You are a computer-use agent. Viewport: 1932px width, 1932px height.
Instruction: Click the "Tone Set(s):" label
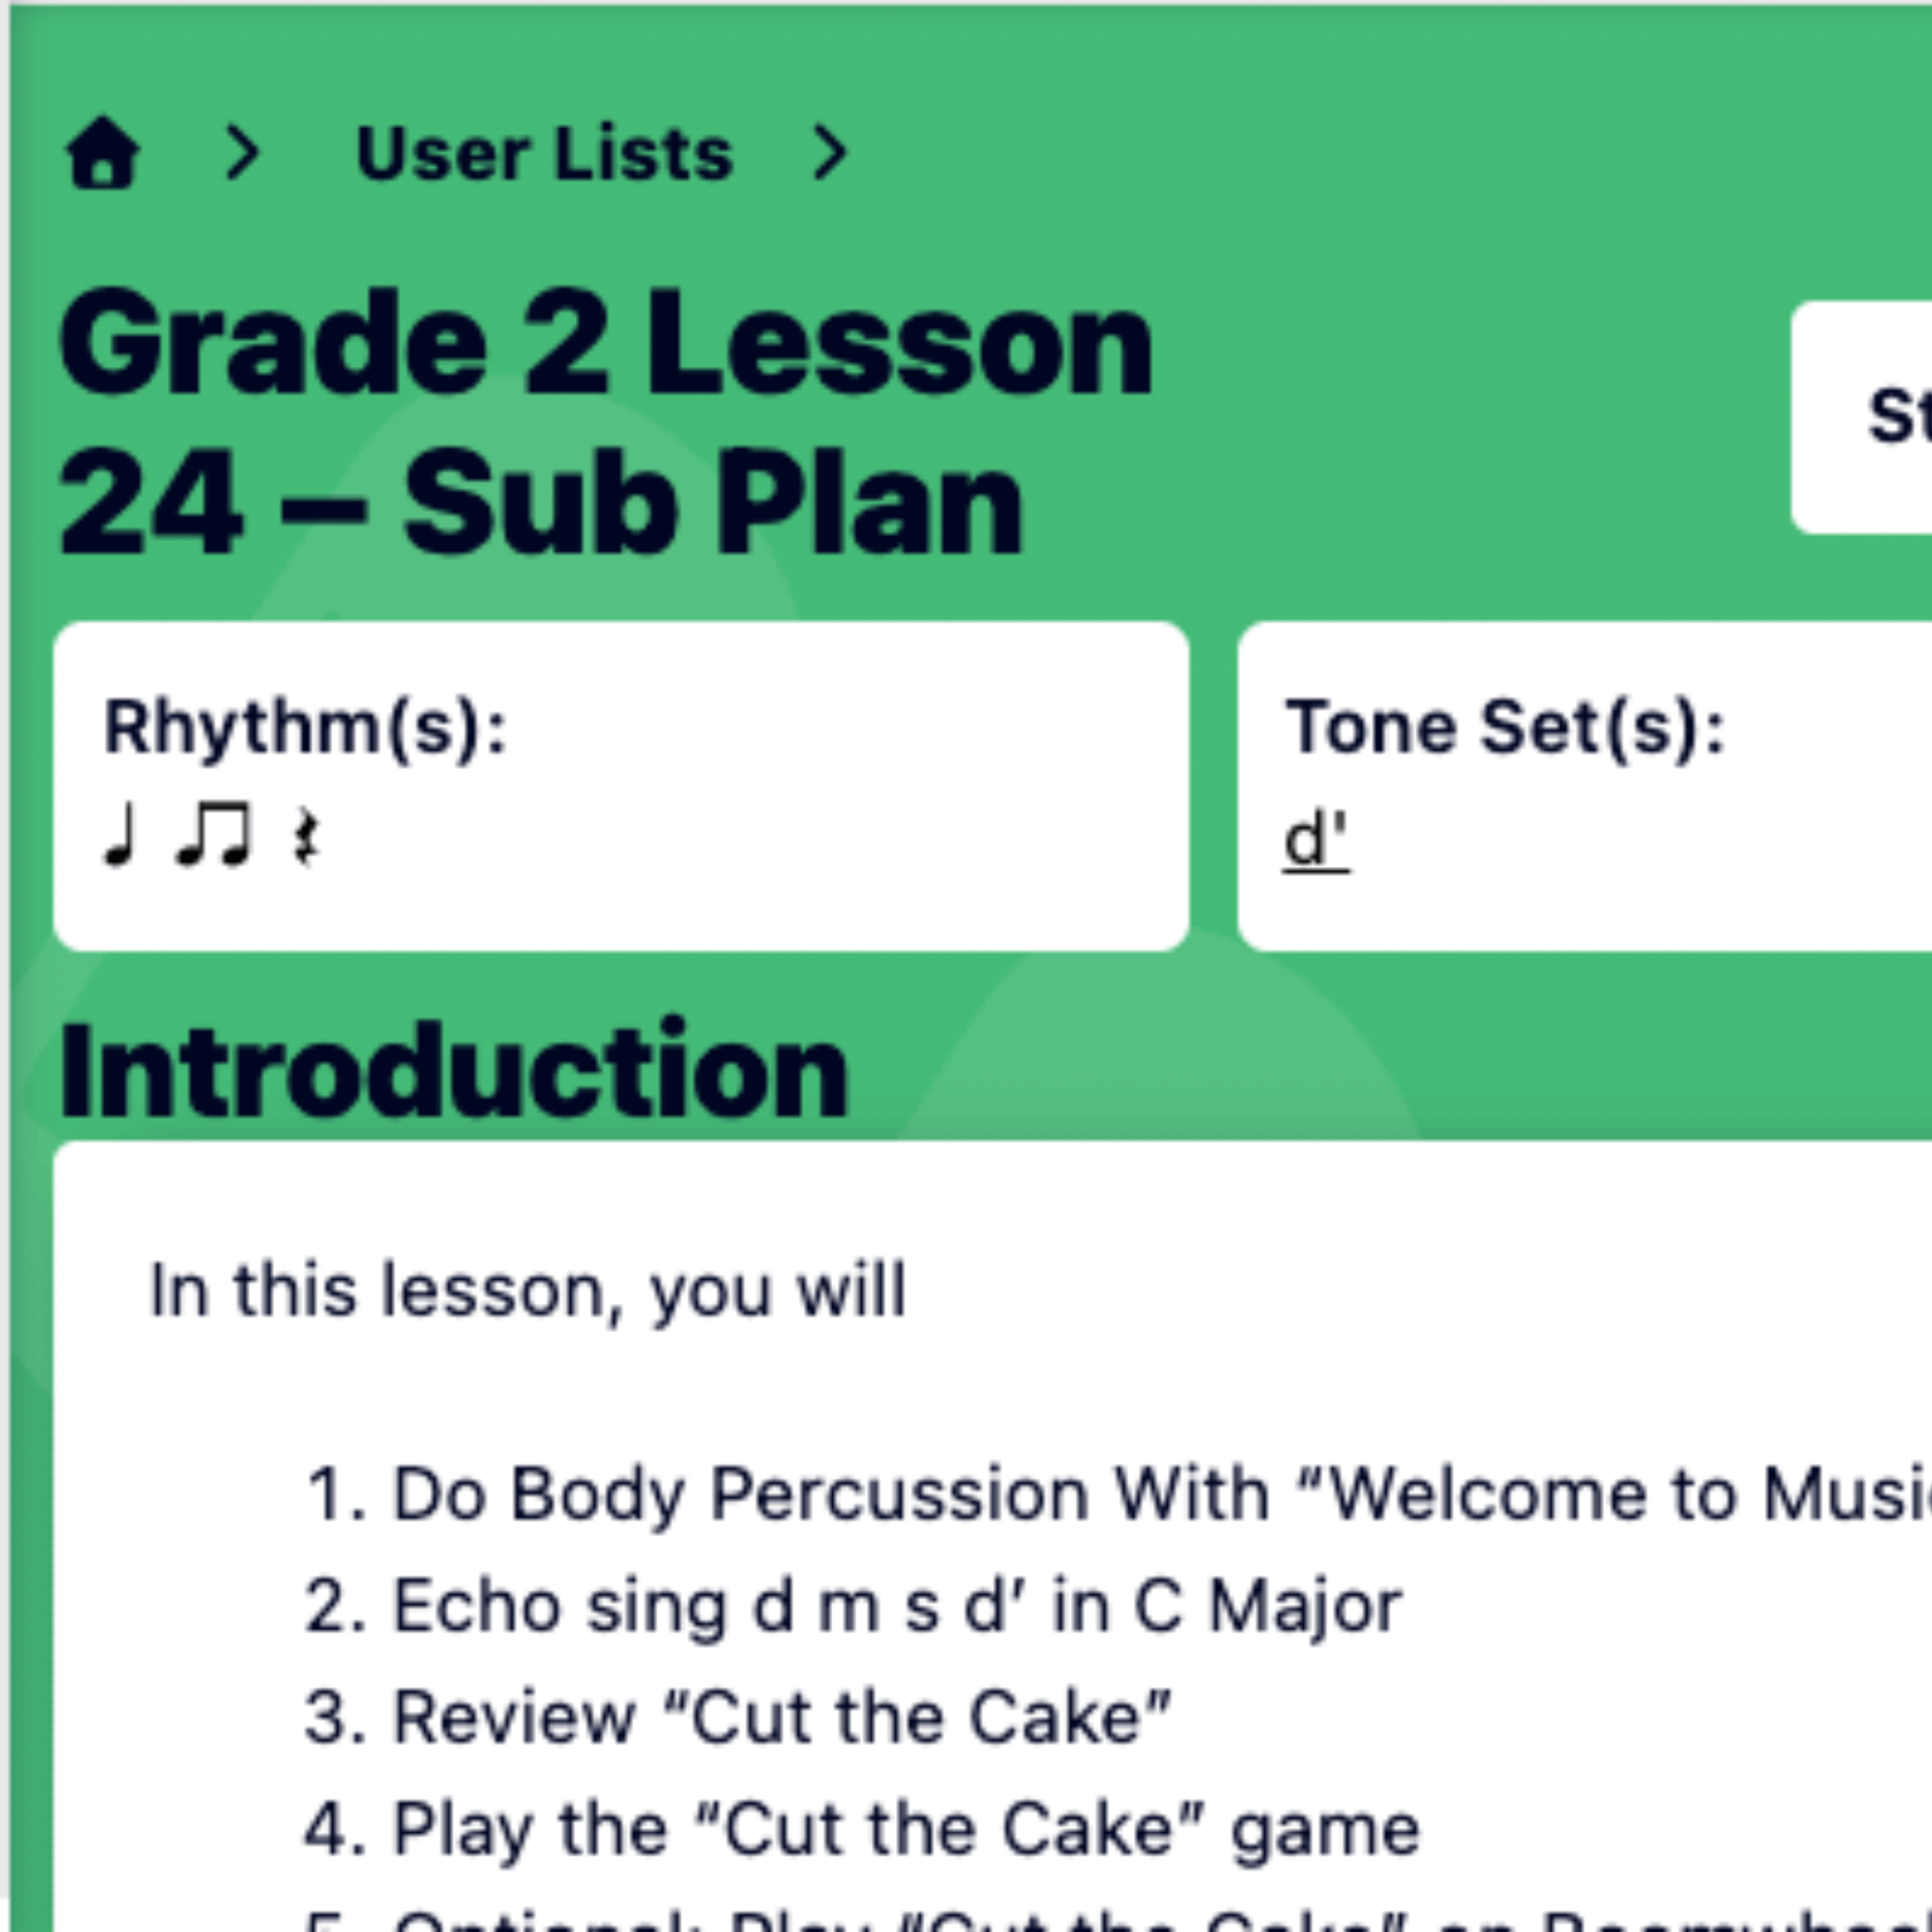(1505, 727)
